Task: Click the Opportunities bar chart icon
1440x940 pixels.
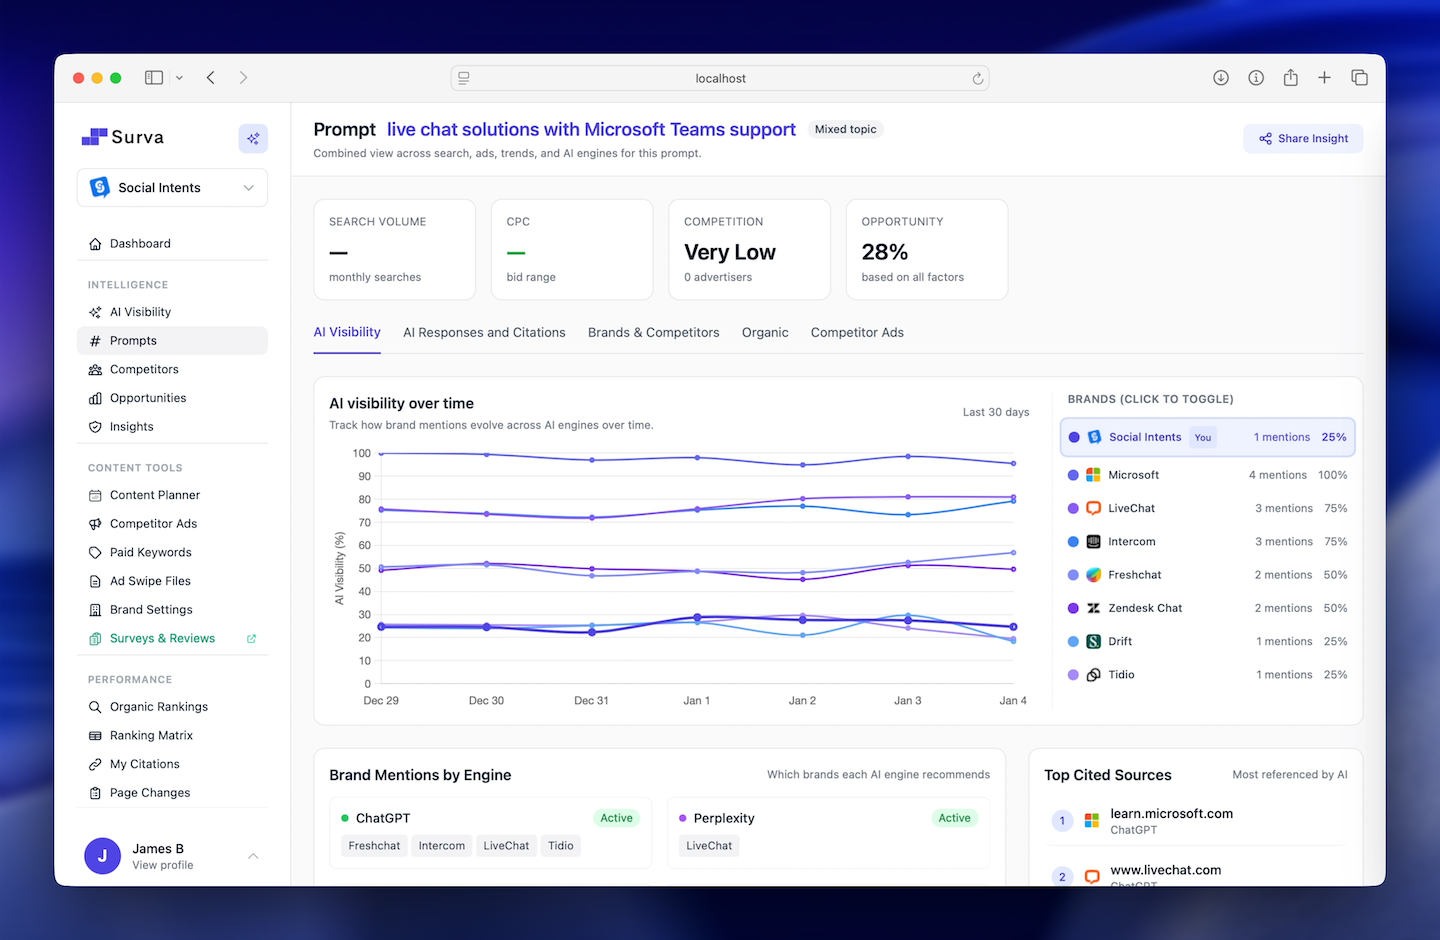Action: 93,397
